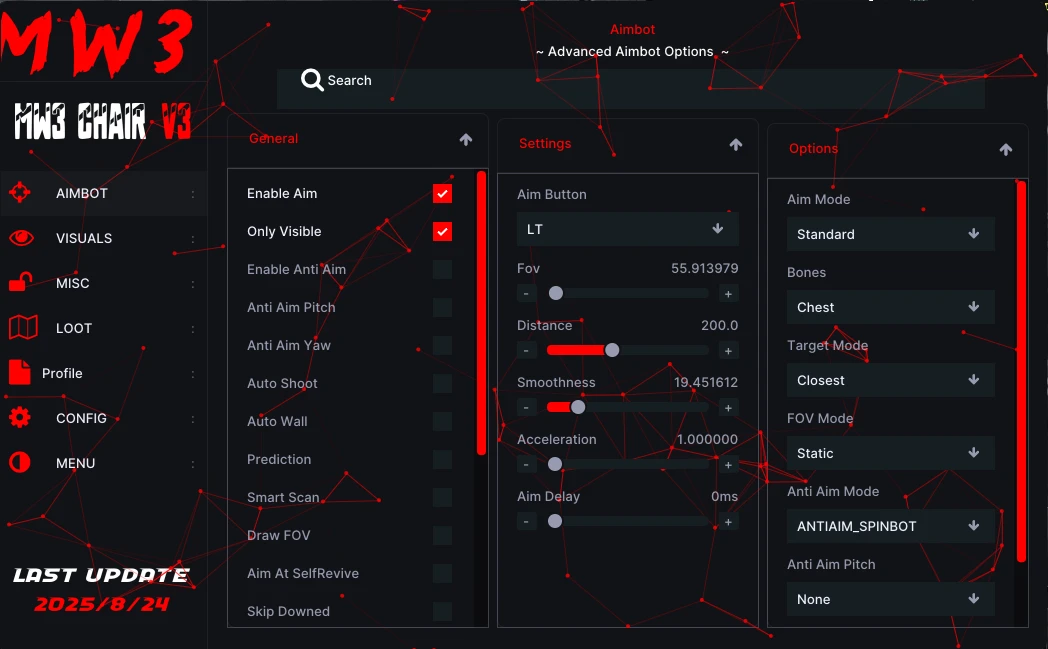Viewport: 1048px width, 649px height.
Task: Uncheck the Only Visible checkbox
Action: click(442, 231)
